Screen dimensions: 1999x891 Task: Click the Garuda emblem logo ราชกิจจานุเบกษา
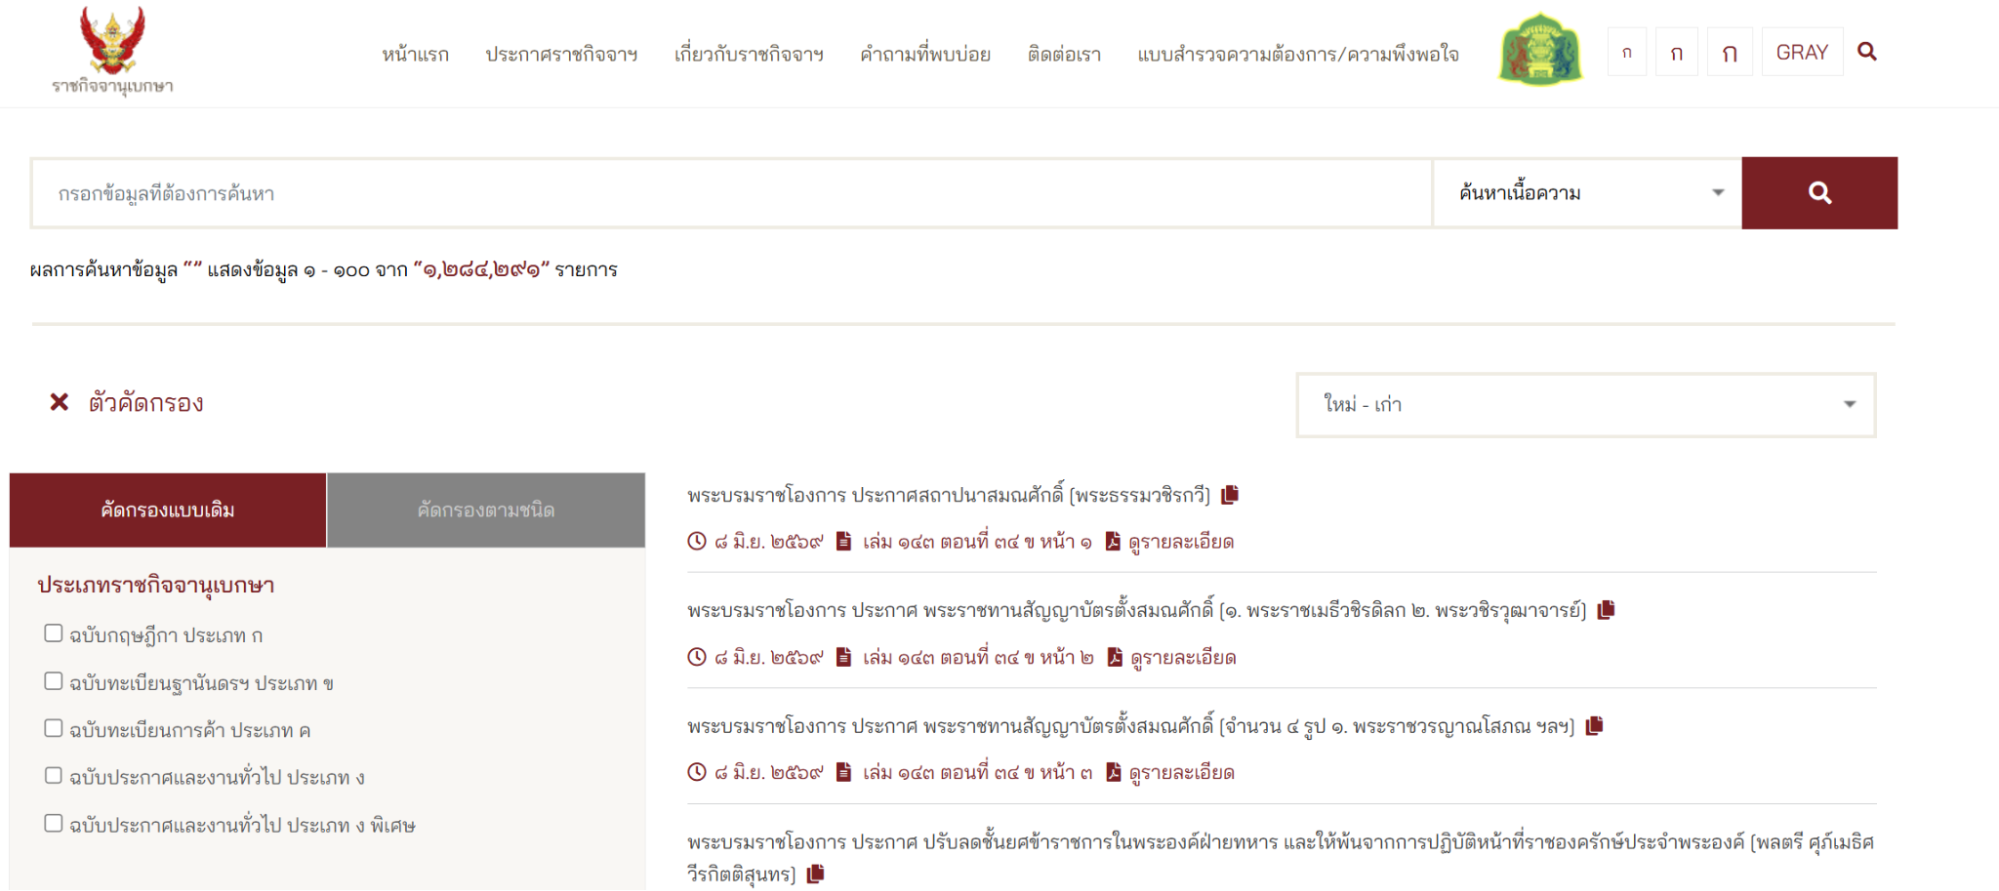point(113,50)
